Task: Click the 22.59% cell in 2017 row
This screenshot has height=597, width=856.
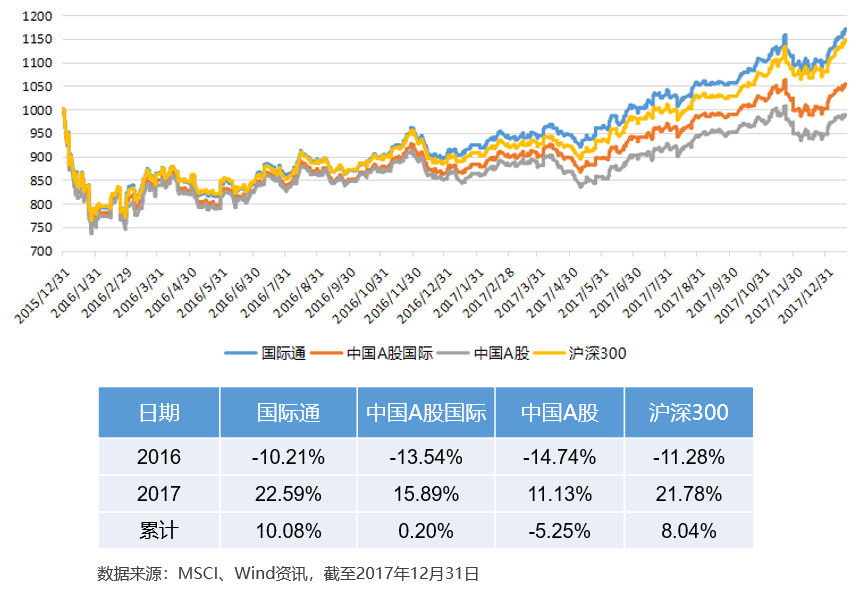Action: coord(288,494)
